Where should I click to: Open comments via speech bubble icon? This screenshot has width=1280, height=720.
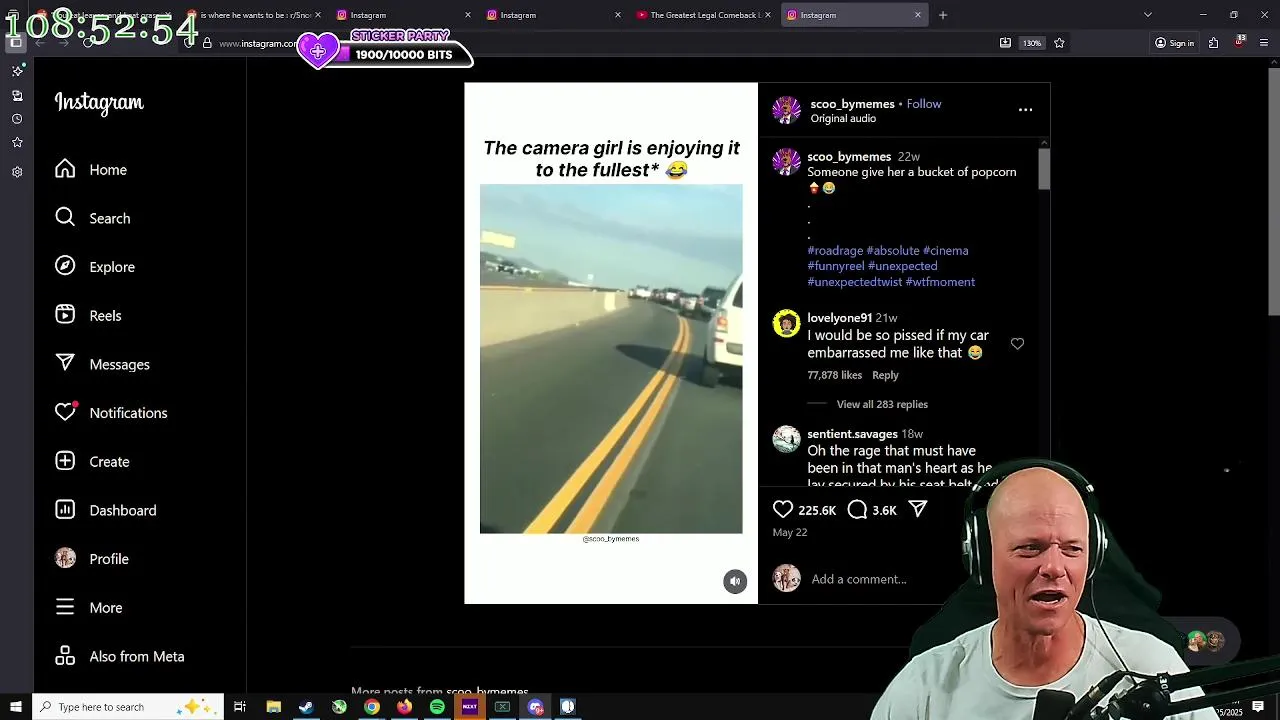[x=857, y=510]
